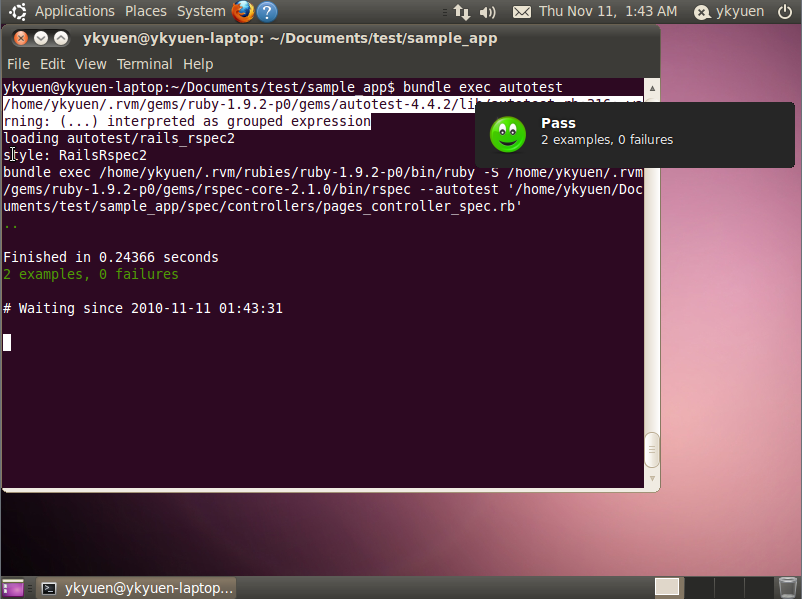Click the green smiley Pass notification icon
This screenshot has height=599, width=802.
pos(508,133)
